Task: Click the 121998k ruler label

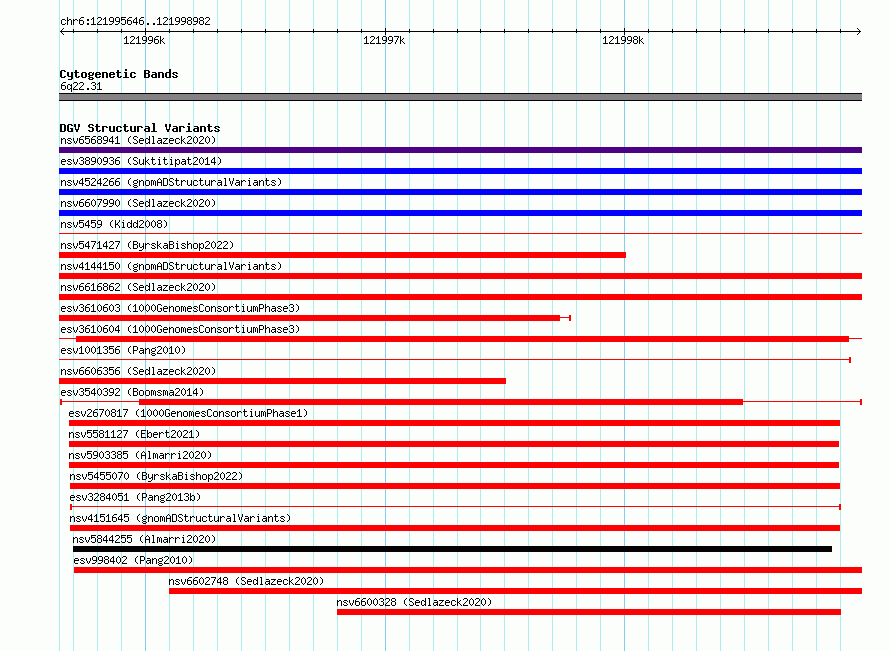Action: (623, 40)
